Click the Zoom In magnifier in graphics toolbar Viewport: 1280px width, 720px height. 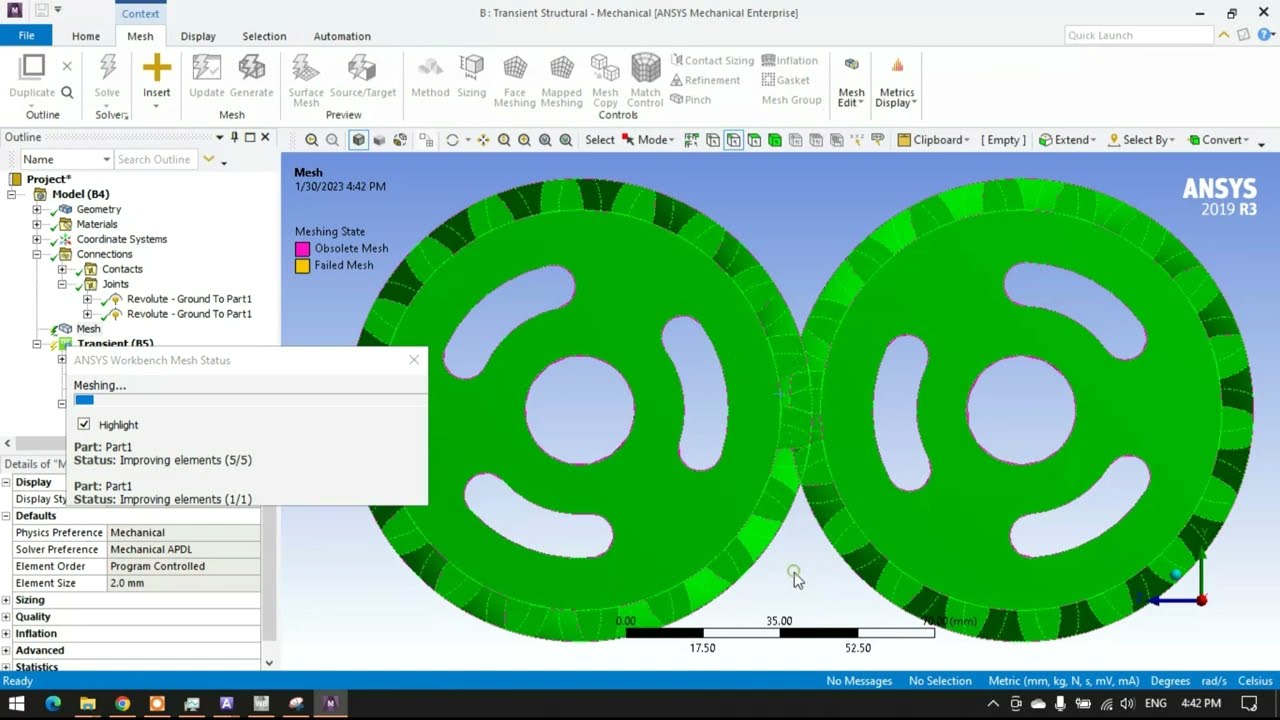pos(311,140)
